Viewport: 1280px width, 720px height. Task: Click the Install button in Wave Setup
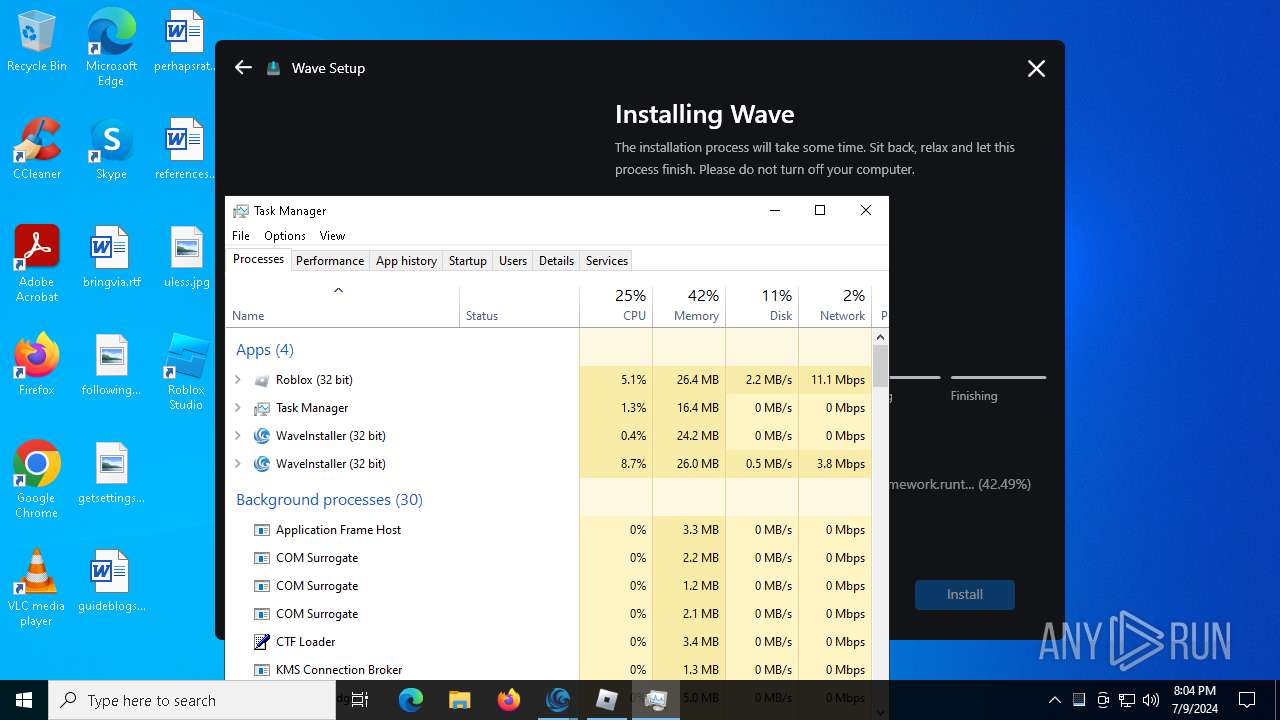coord(965,595)
